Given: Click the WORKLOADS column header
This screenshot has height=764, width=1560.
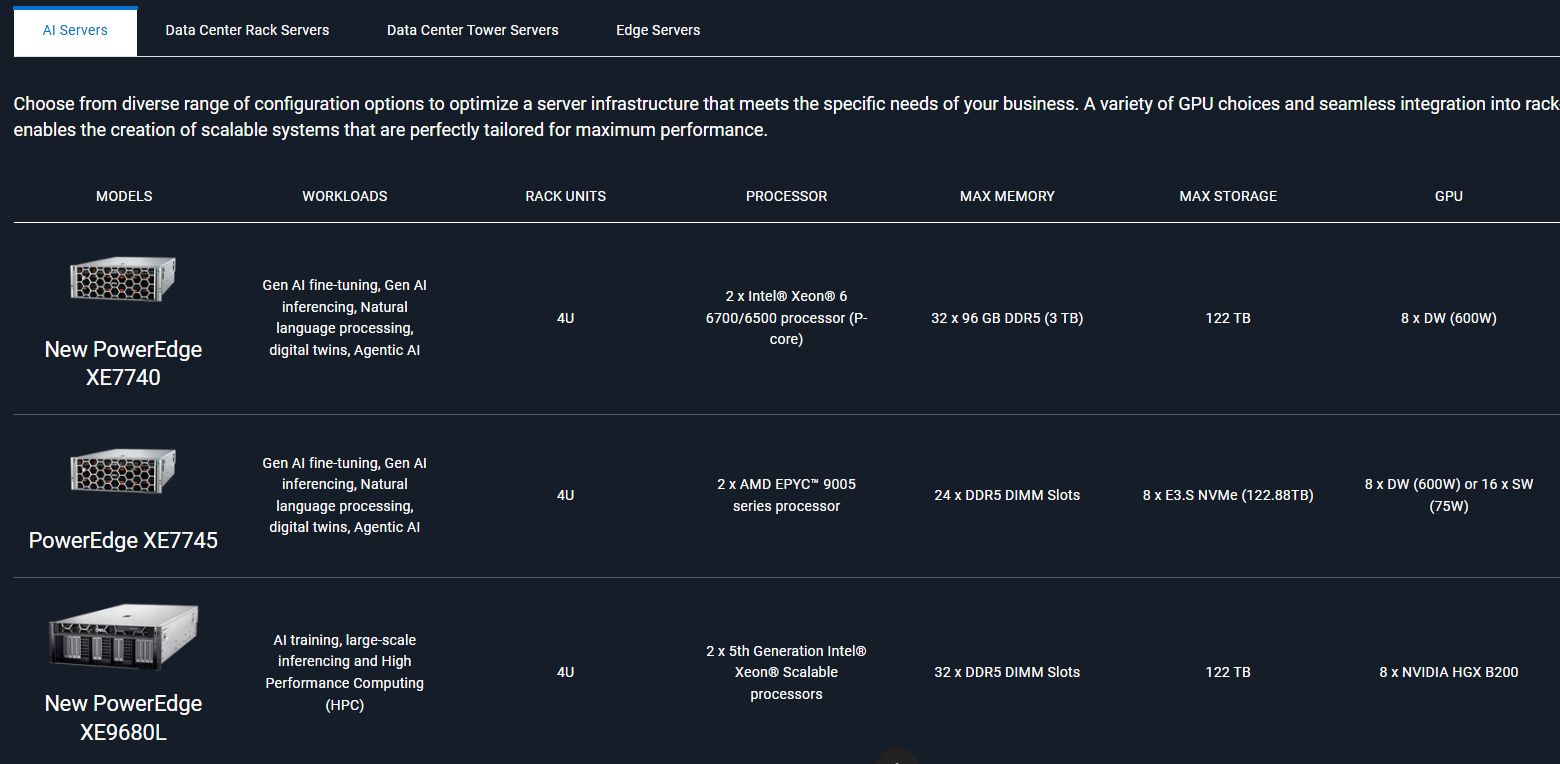Looking at the screenshot, I should [x=345, y=196].
